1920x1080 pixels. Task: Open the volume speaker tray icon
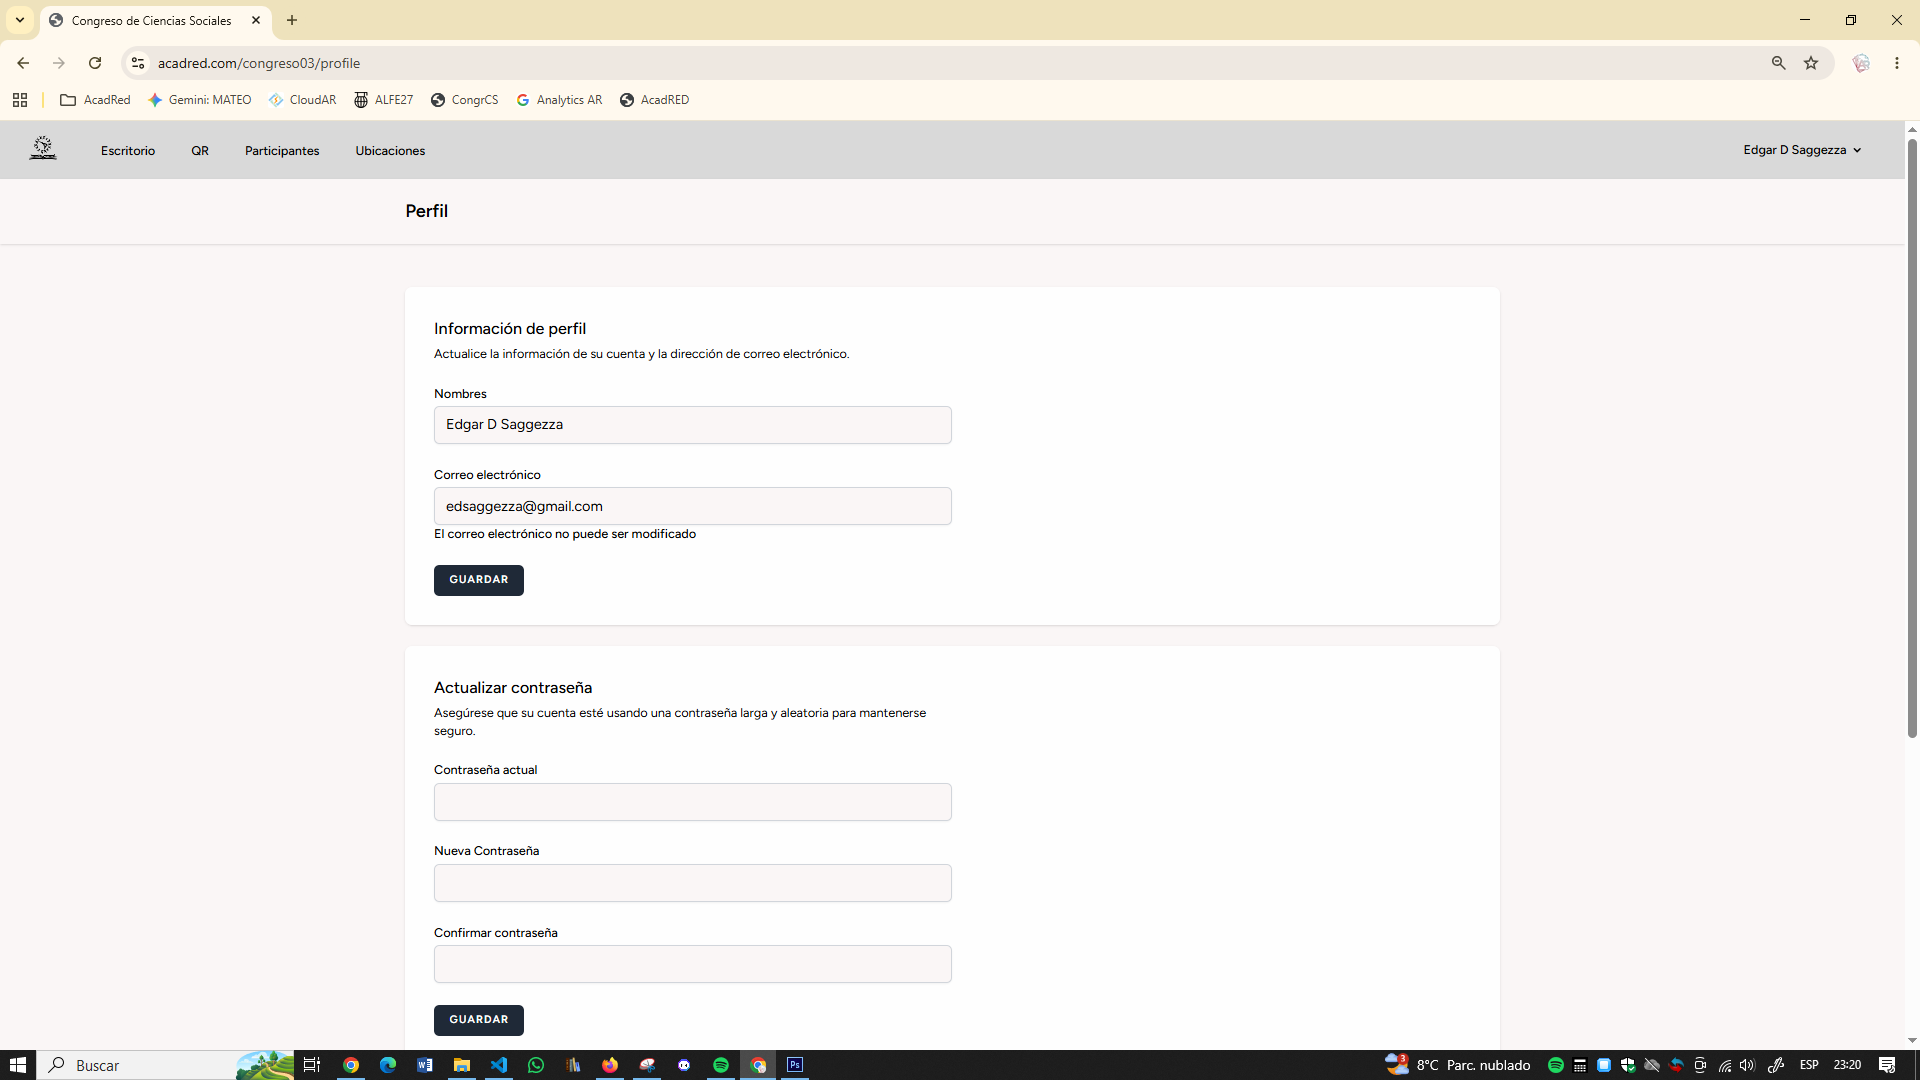tap(1747, 1065)
